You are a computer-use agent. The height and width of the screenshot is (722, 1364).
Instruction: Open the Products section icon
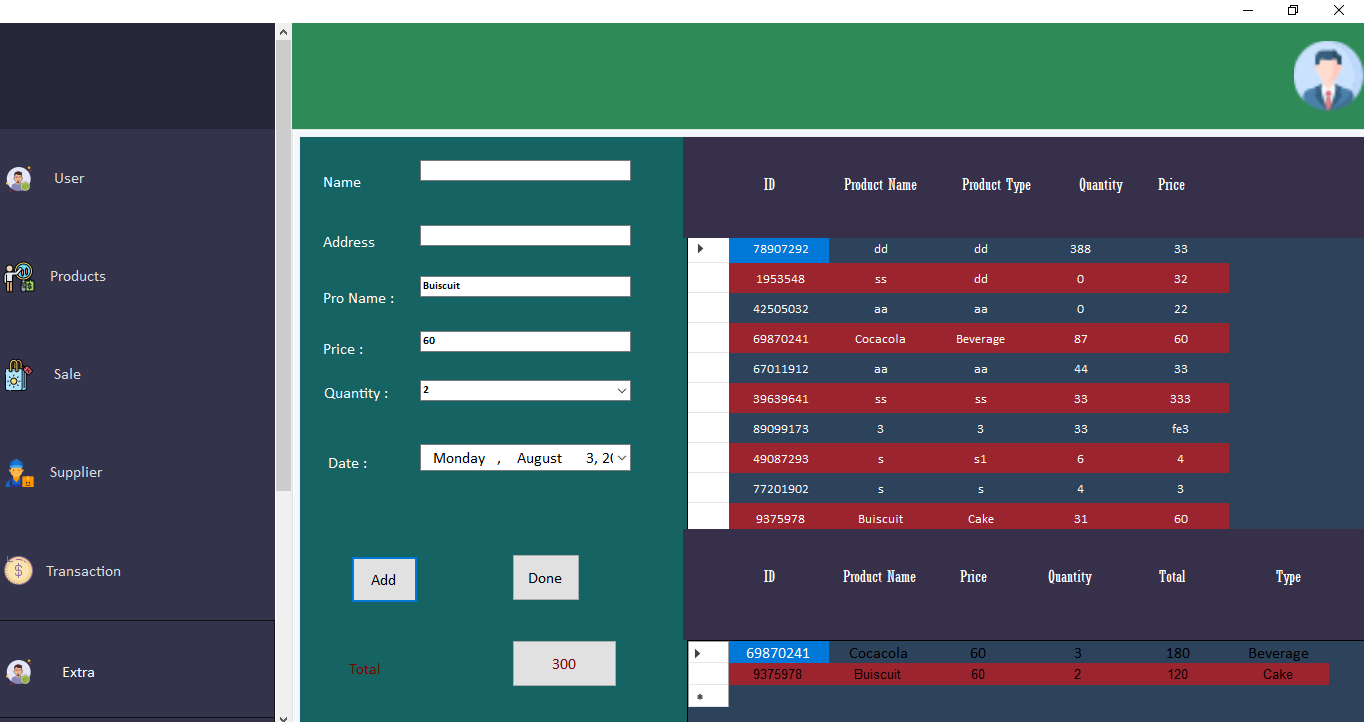click(19, 276)
